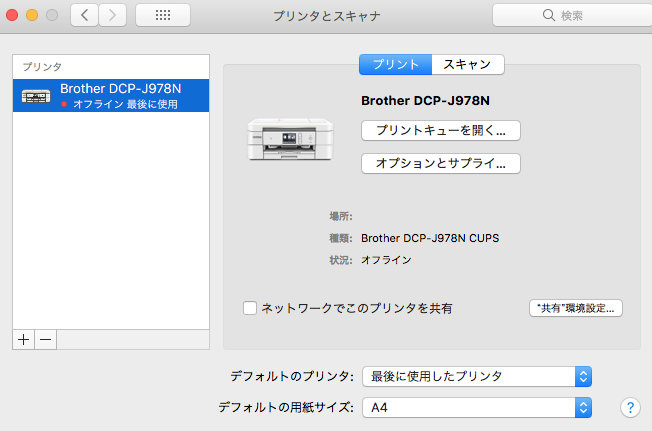The image size is (652, 431).
Task: Enable ネットワークでこのプリンタを共有 checkbox
Action: [x=250, y=308]
